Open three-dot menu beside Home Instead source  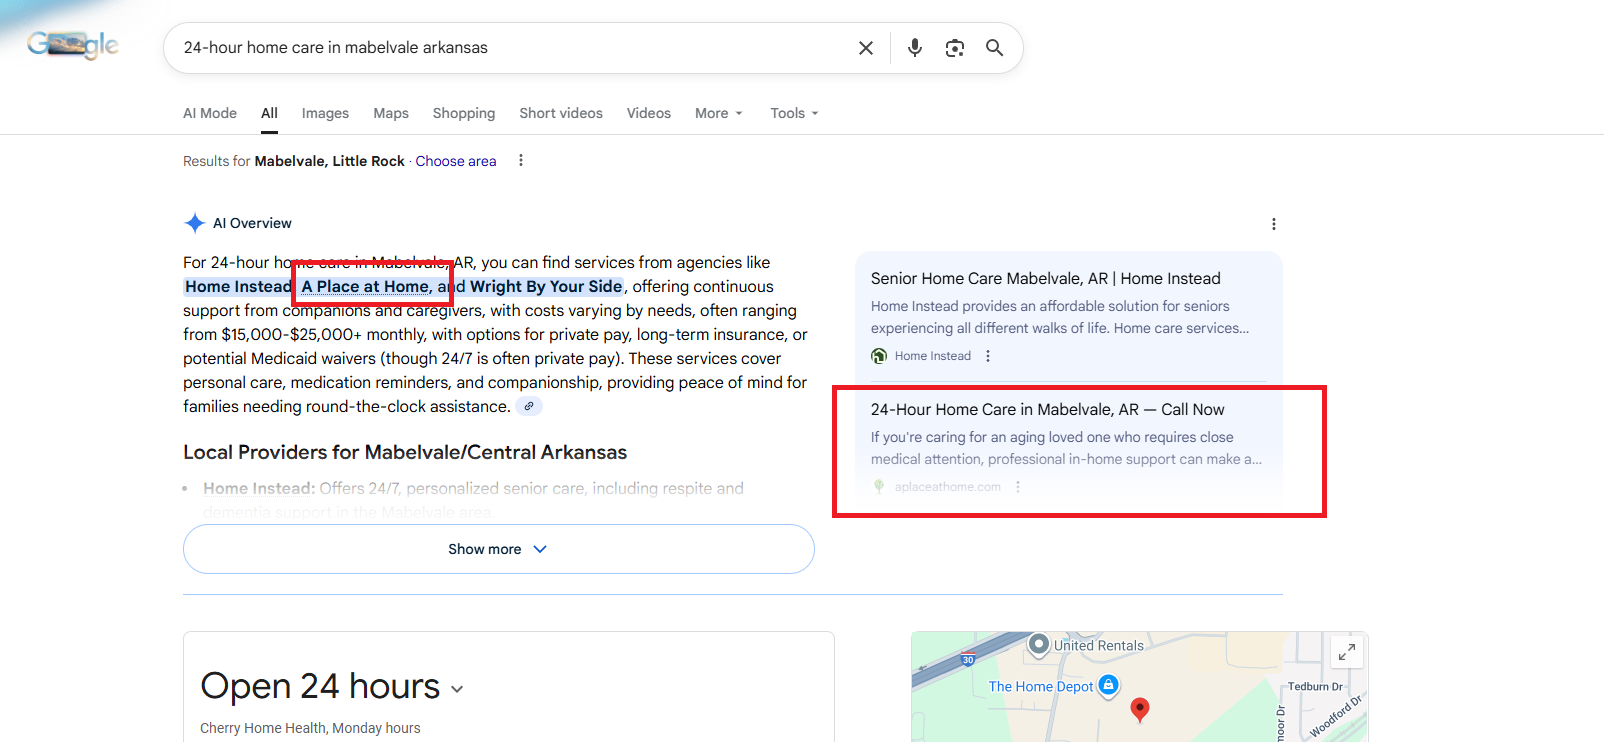(x=988, y=356)
